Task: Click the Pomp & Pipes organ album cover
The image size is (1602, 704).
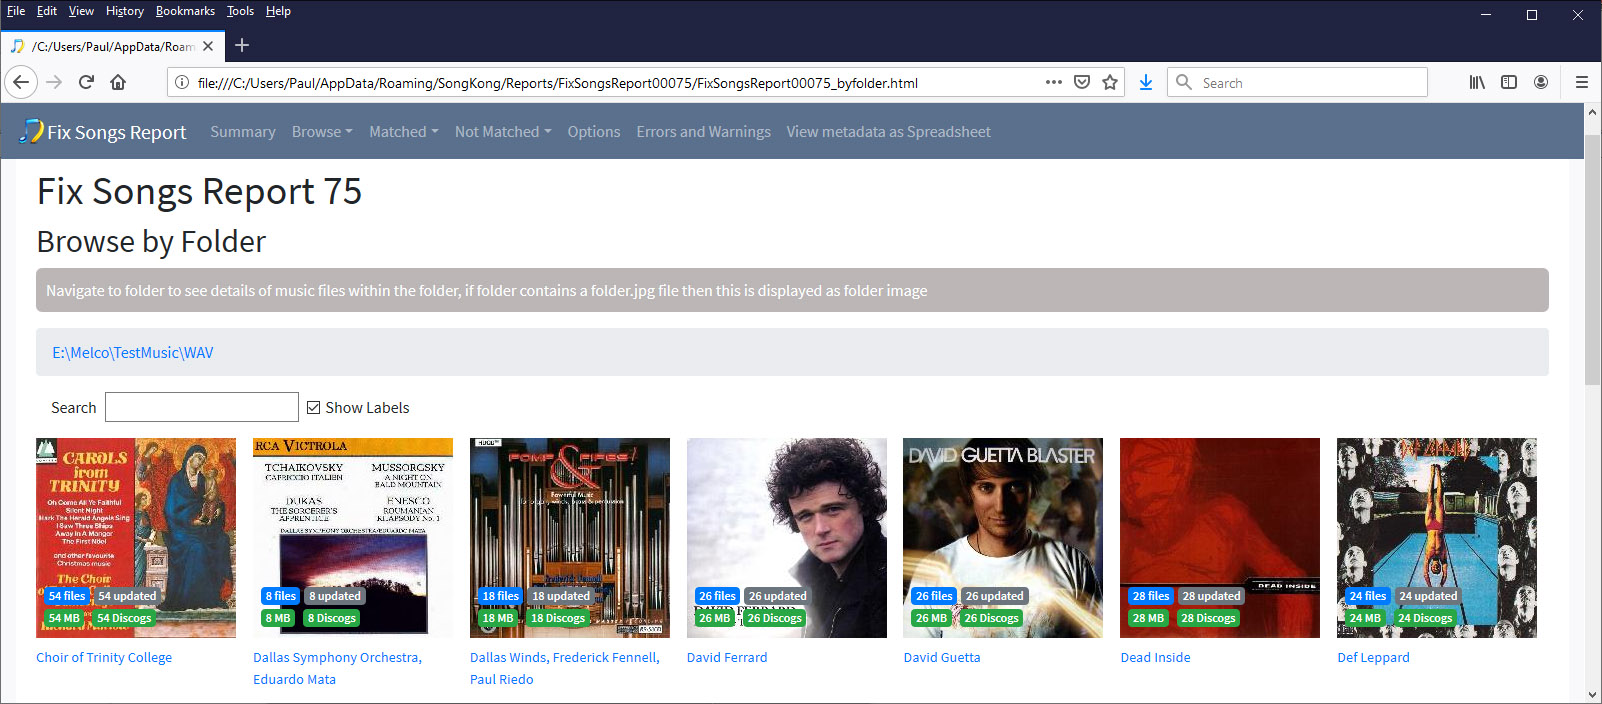Action: [x=570, y=538]
